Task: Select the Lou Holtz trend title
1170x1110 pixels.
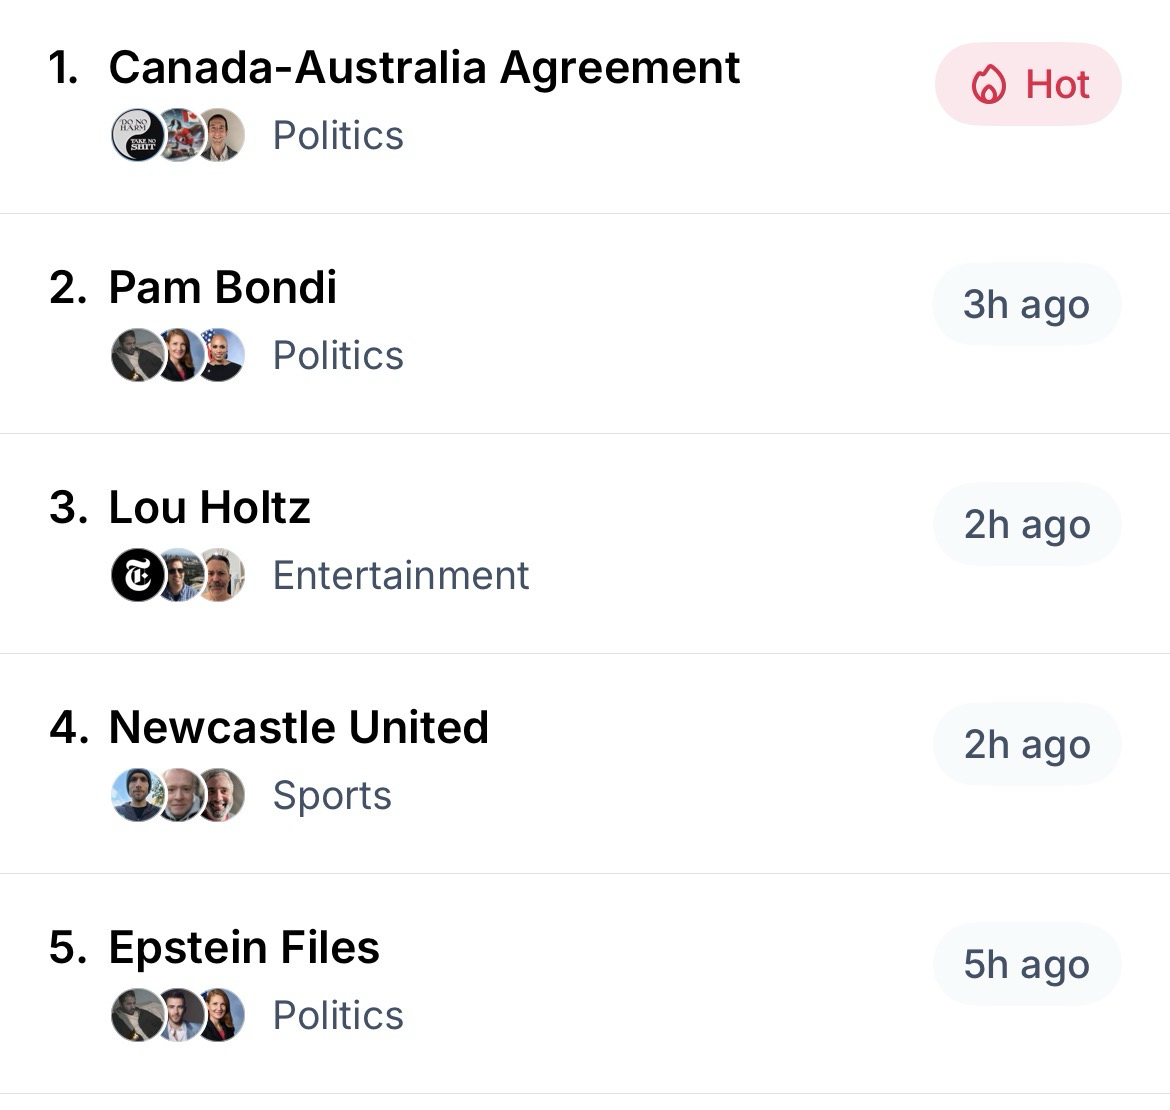Action: pyautogui.click(x=209, y=508)
